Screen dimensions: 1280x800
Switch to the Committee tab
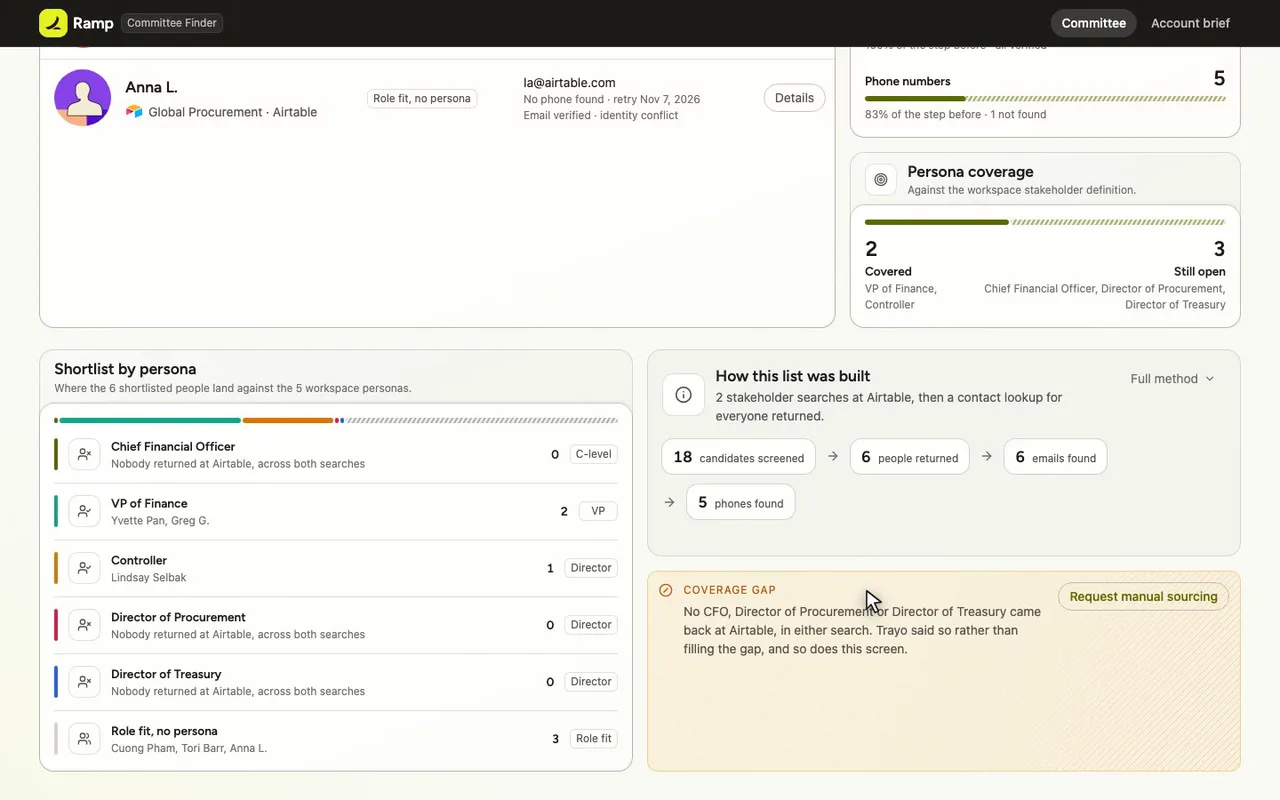pos(1093,23)
